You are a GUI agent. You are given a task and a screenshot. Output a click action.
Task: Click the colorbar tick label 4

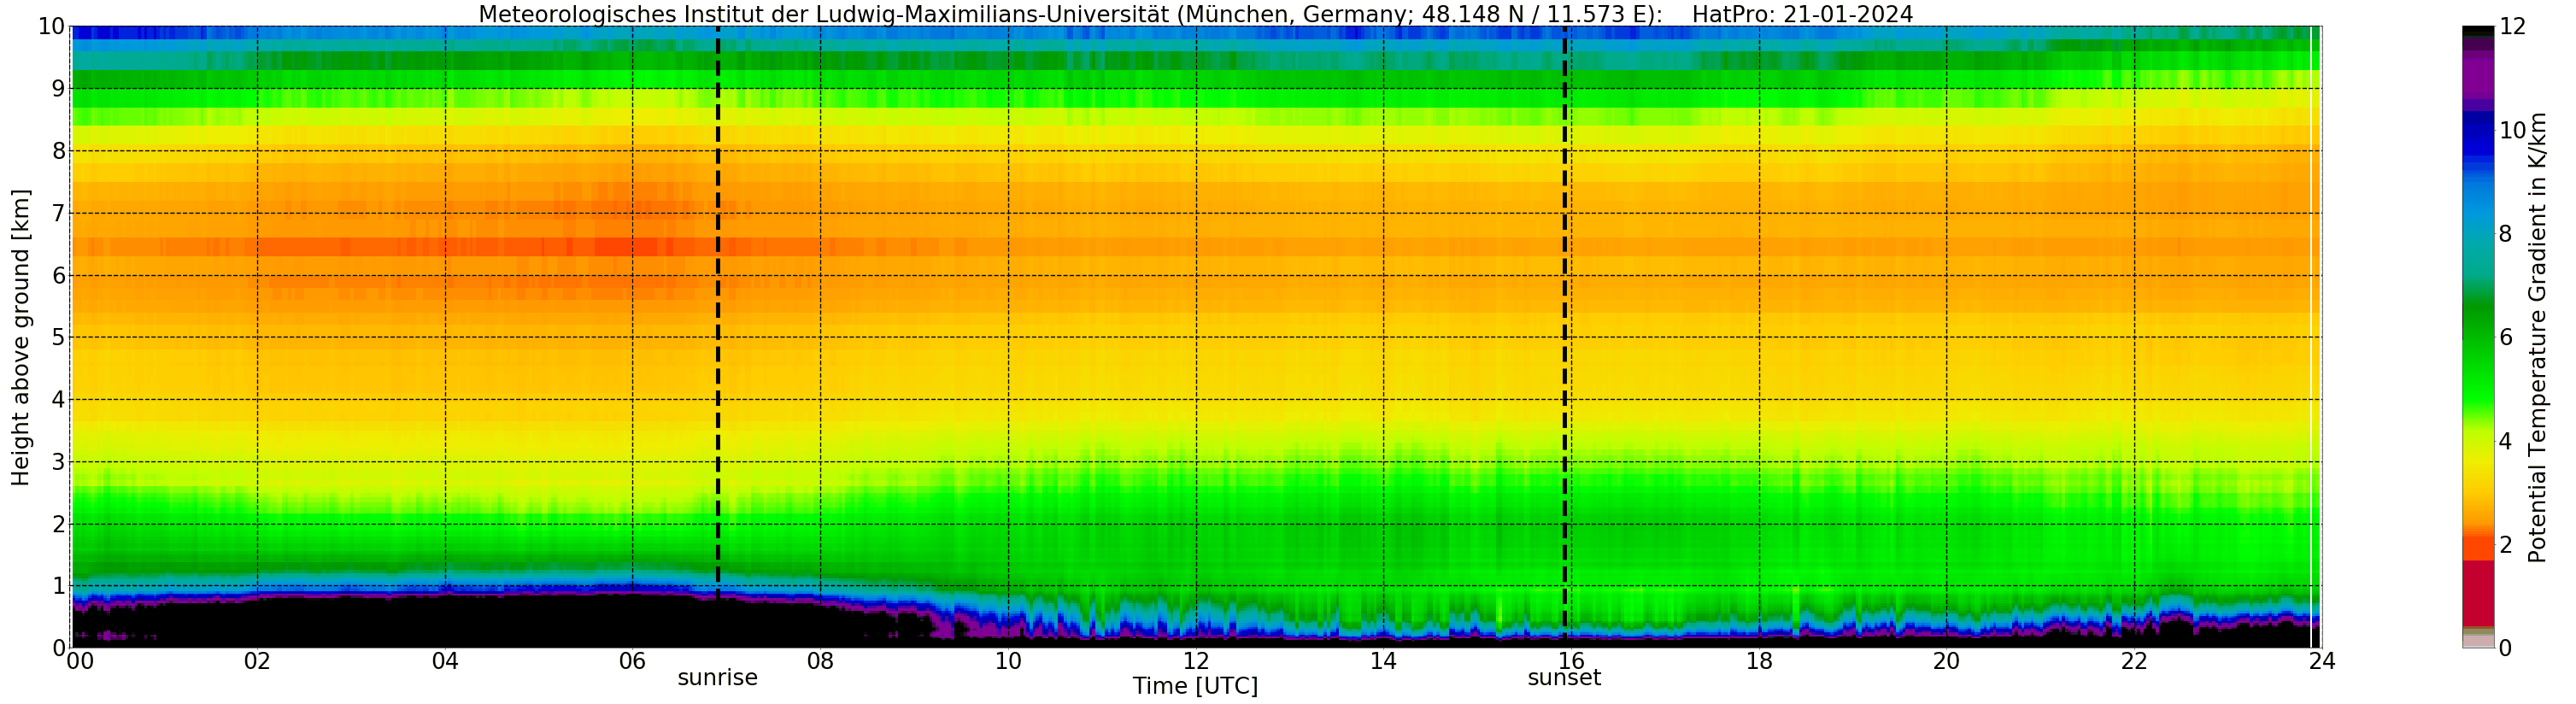[x=2505, y=441]
